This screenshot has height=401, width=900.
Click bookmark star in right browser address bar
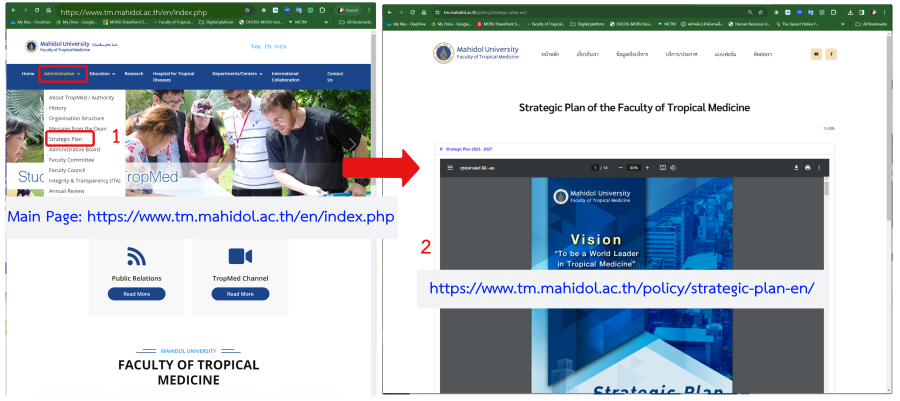point(761,12)
